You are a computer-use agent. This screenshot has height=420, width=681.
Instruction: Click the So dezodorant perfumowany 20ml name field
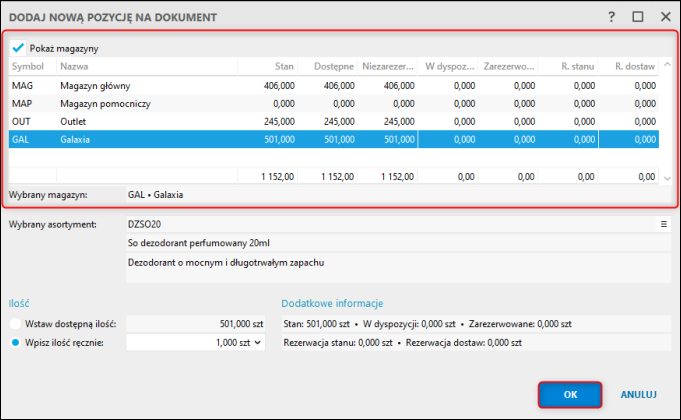tap(398, 243)
